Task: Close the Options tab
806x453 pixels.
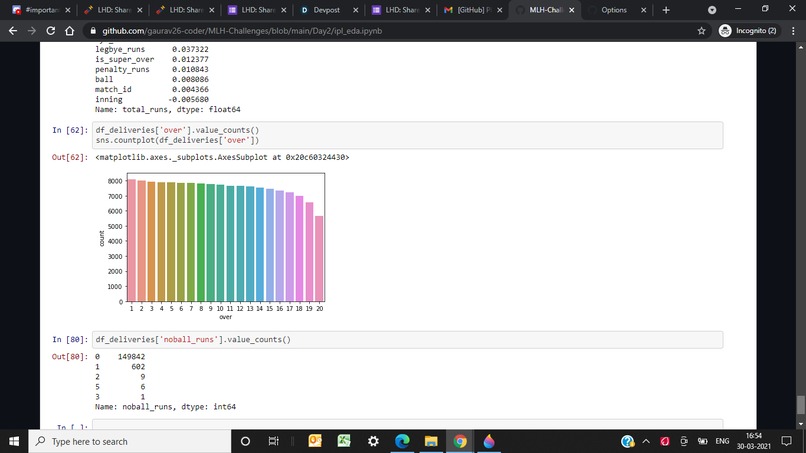Action: (x=643, y=10)
